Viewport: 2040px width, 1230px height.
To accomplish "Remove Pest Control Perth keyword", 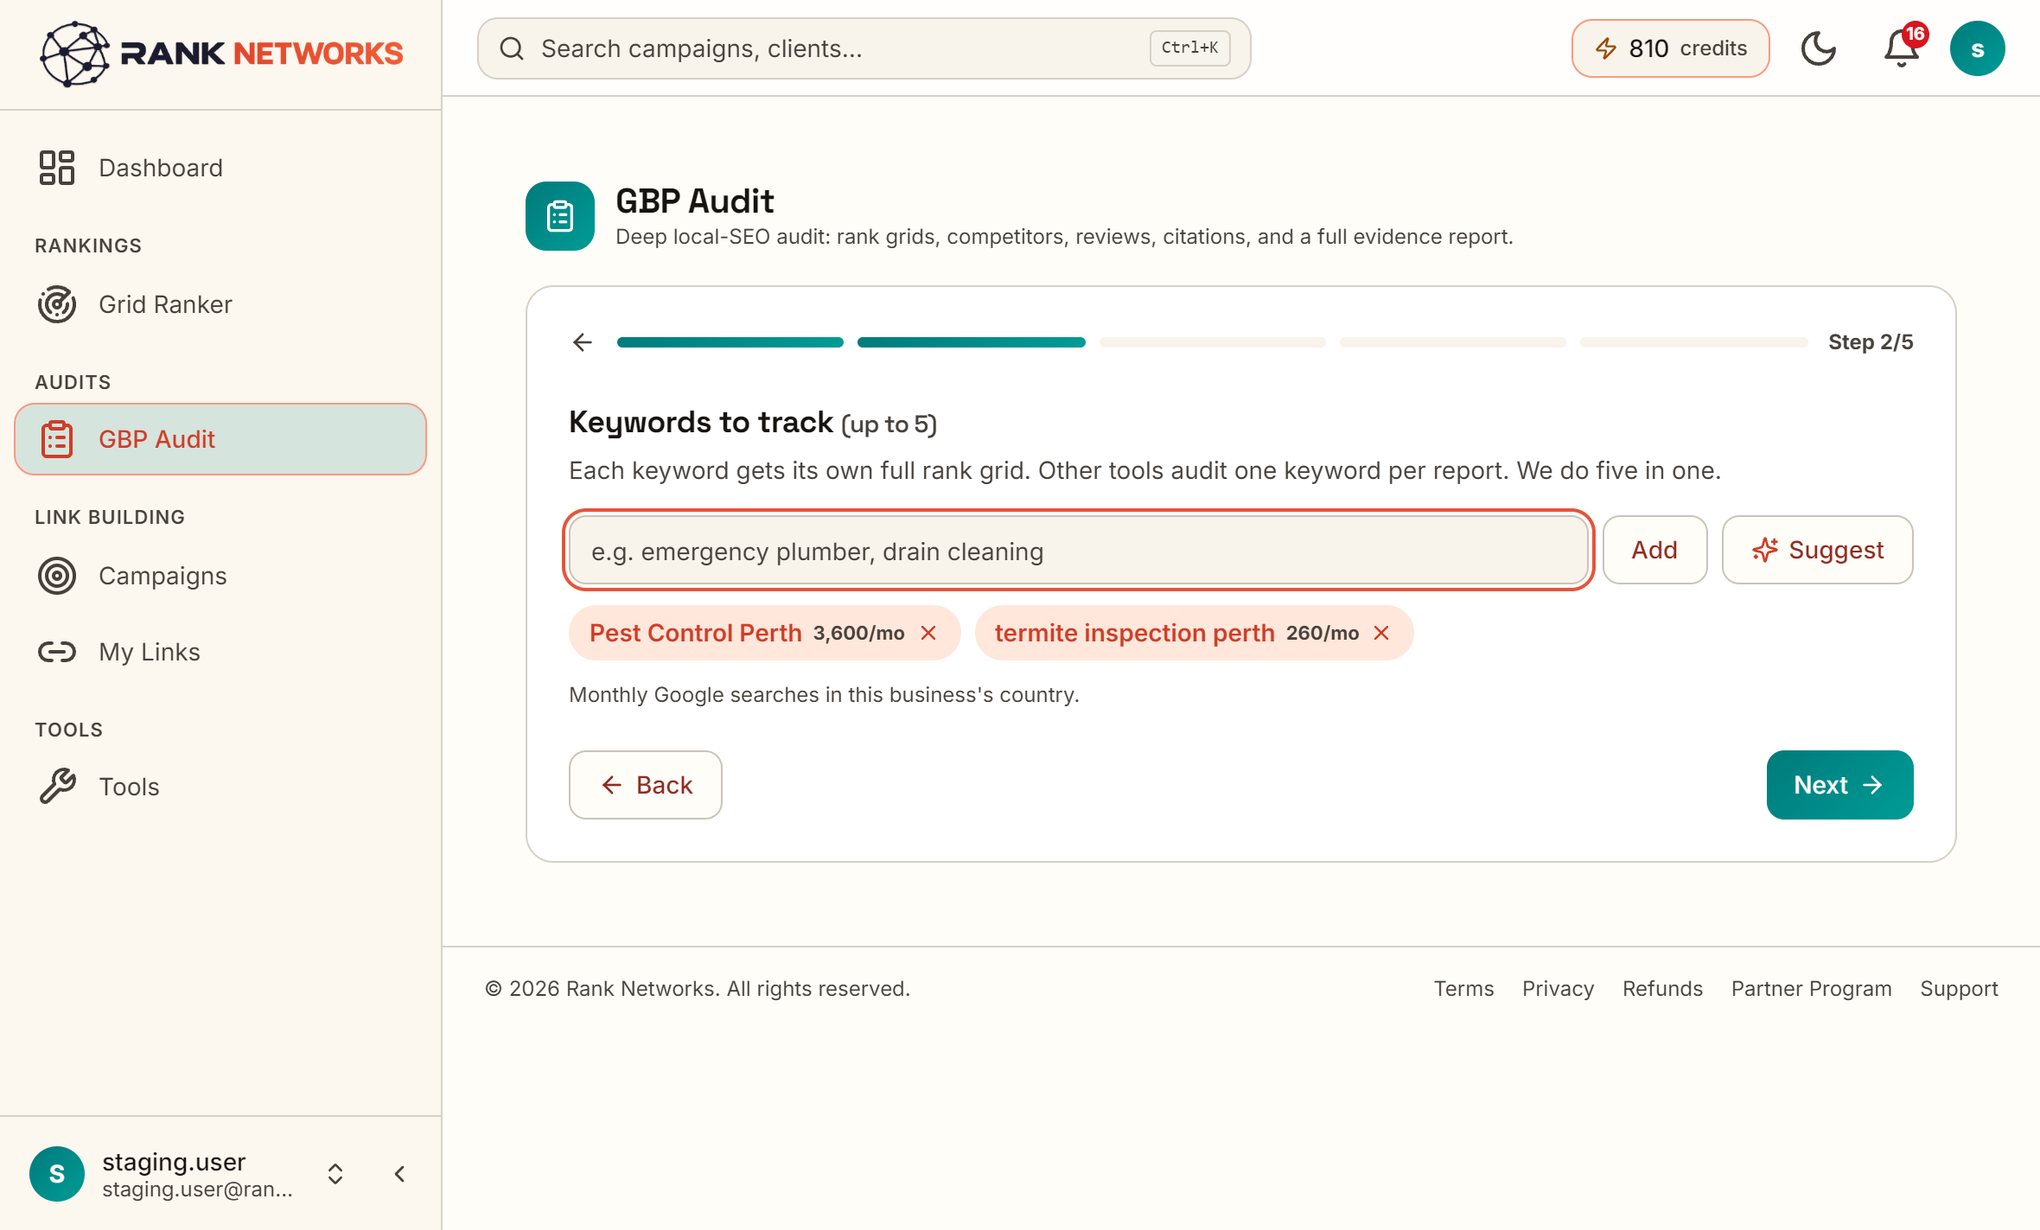I will [928, 633].
